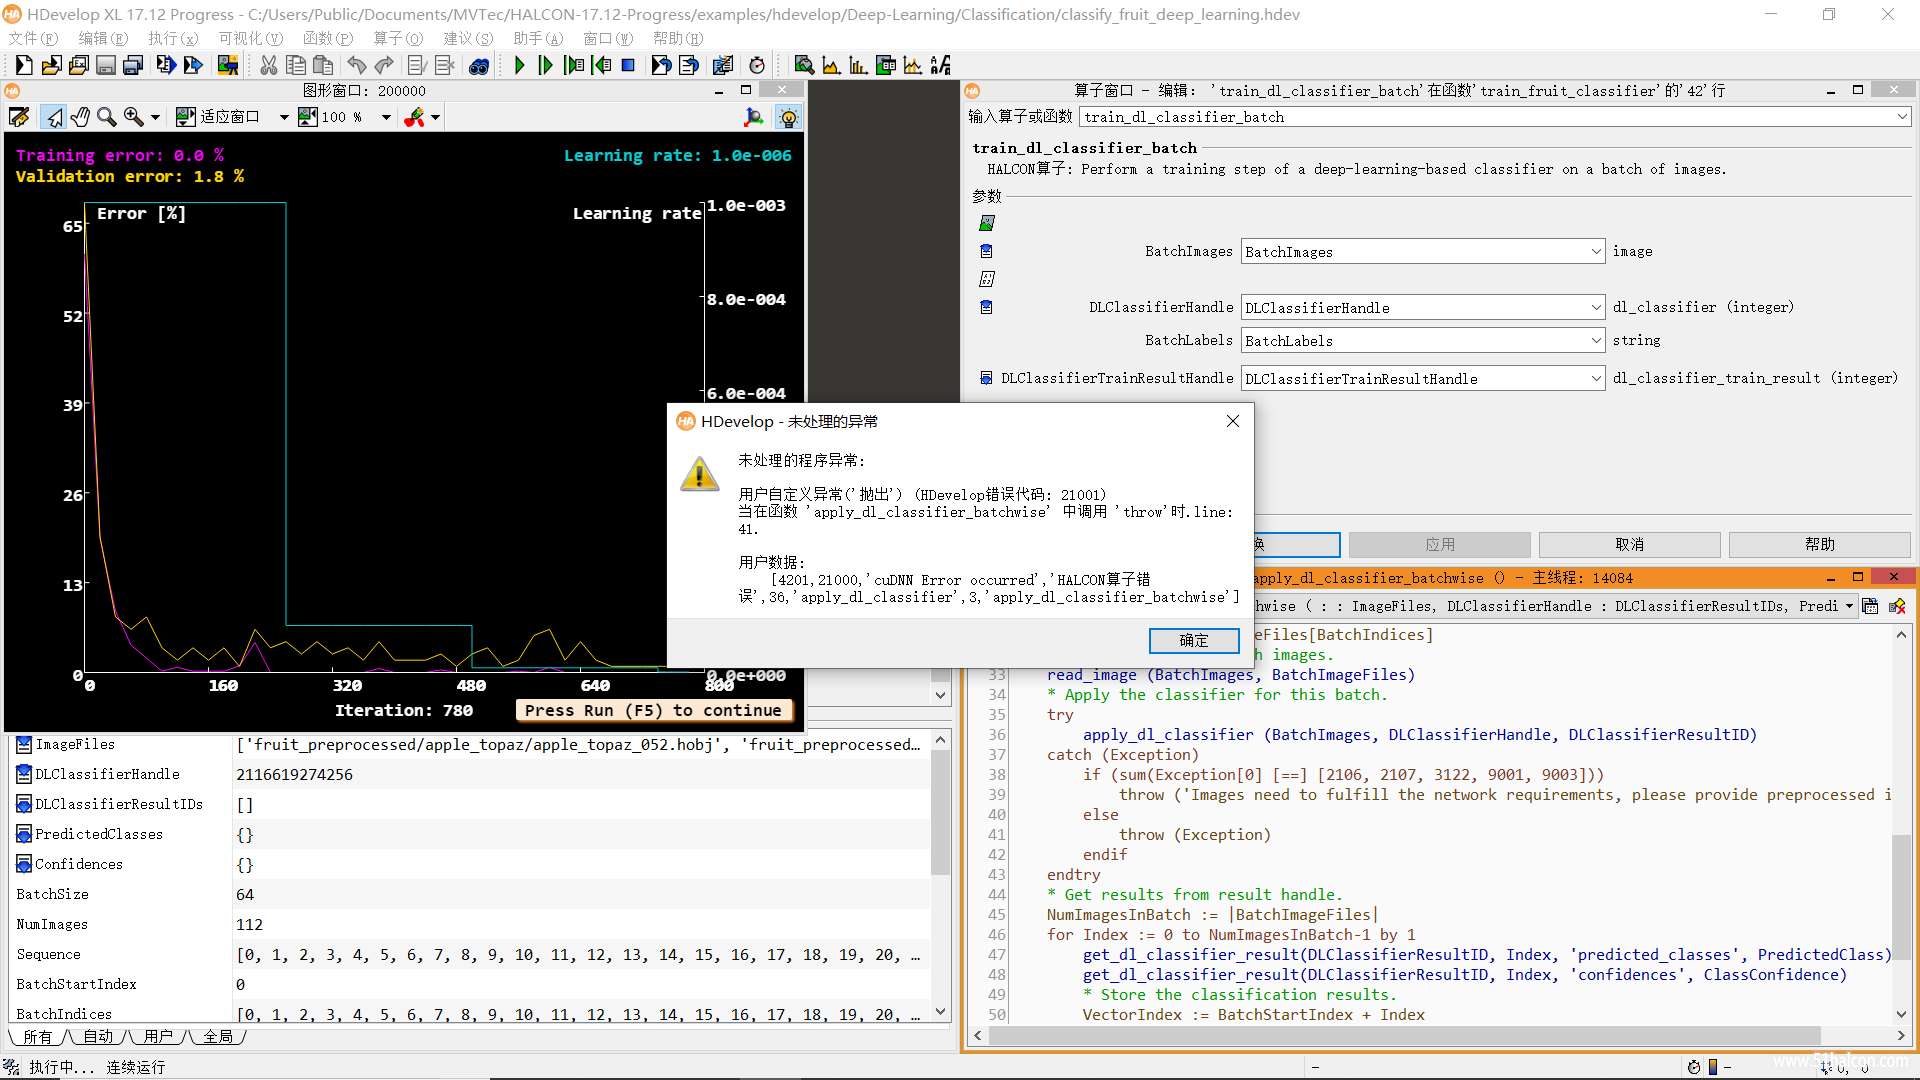Open Find/Replace with binoculars icon
This screenshot has height=1080, width=1920.
tap(479, 65)
